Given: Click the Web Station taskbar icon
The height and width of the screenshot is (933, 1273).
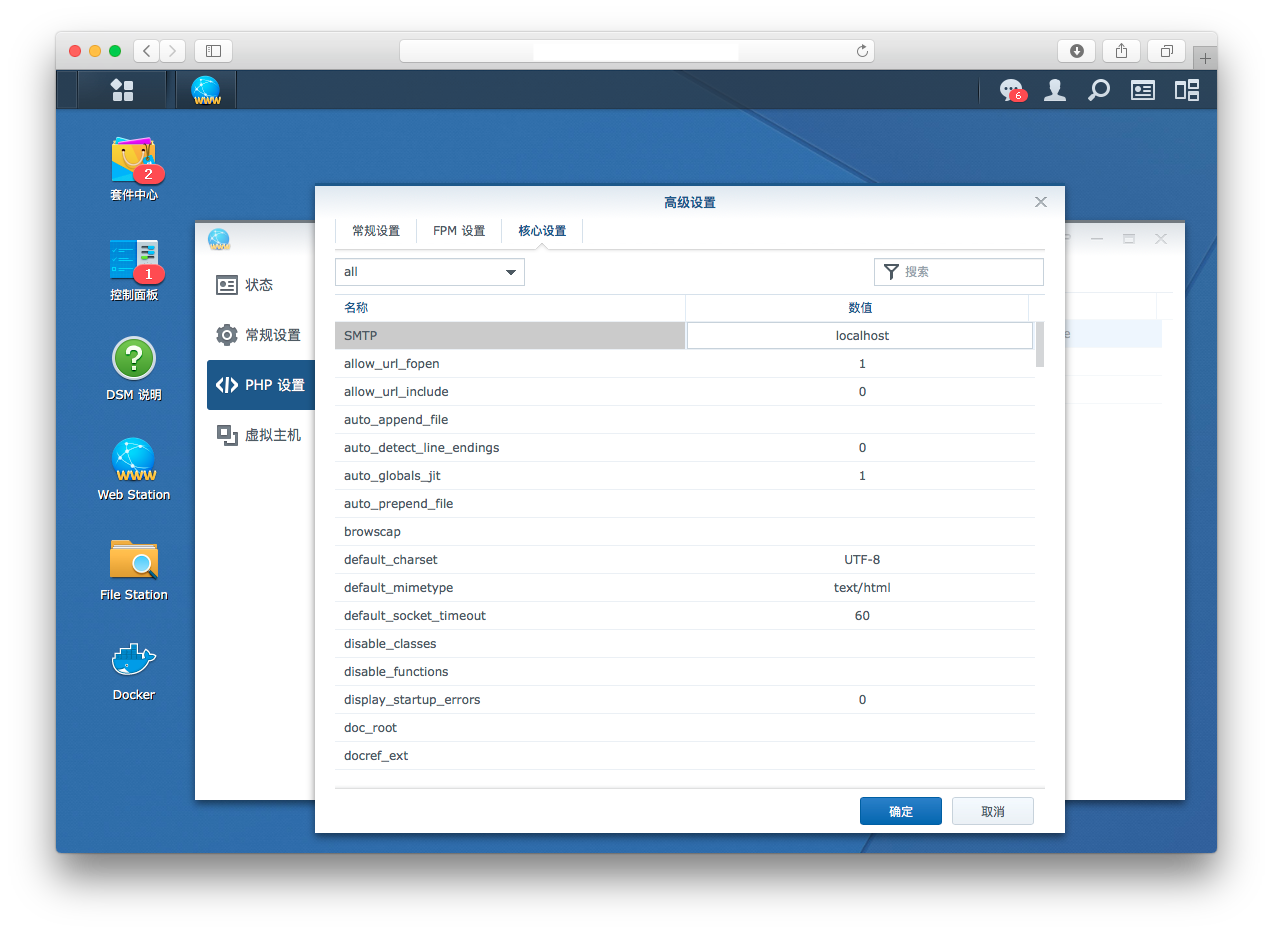Looking at the screenshot, I should [207, 90].
